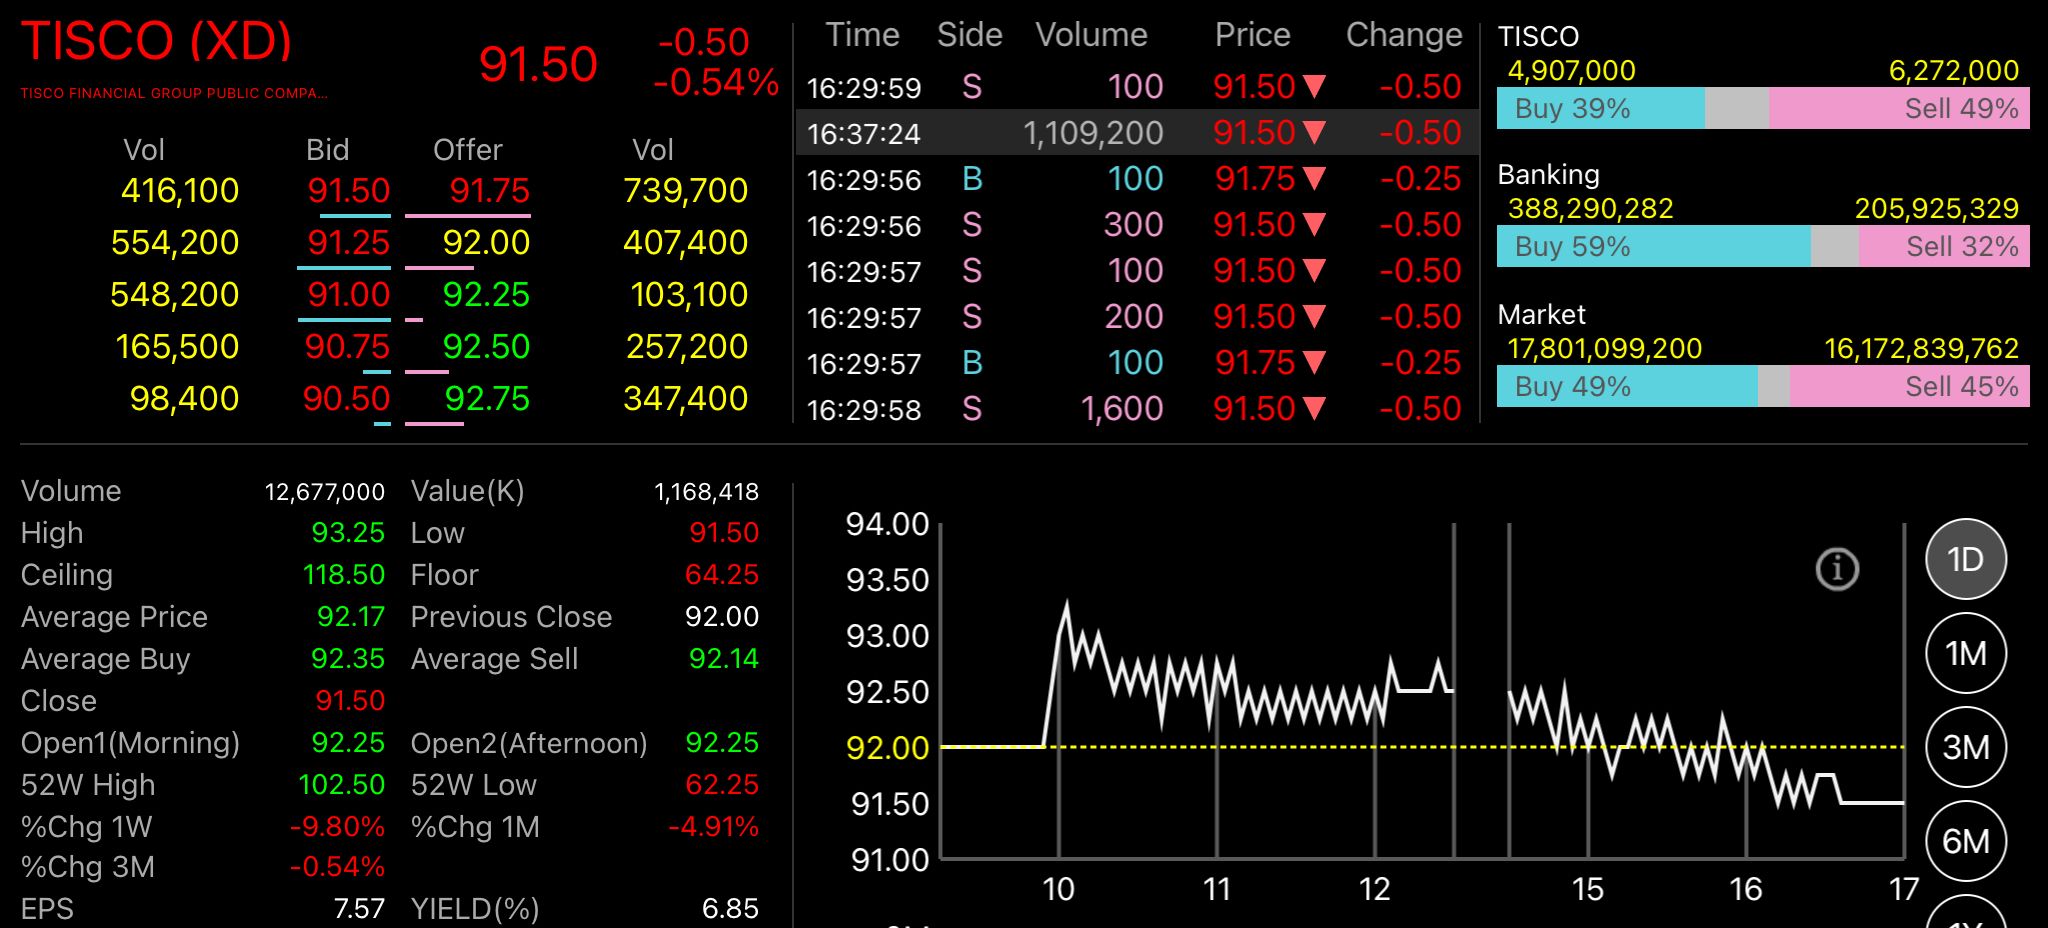This screenshot has height=928, width=2048.
Task: Select bid price 91.25
Action: click(349, 242)
